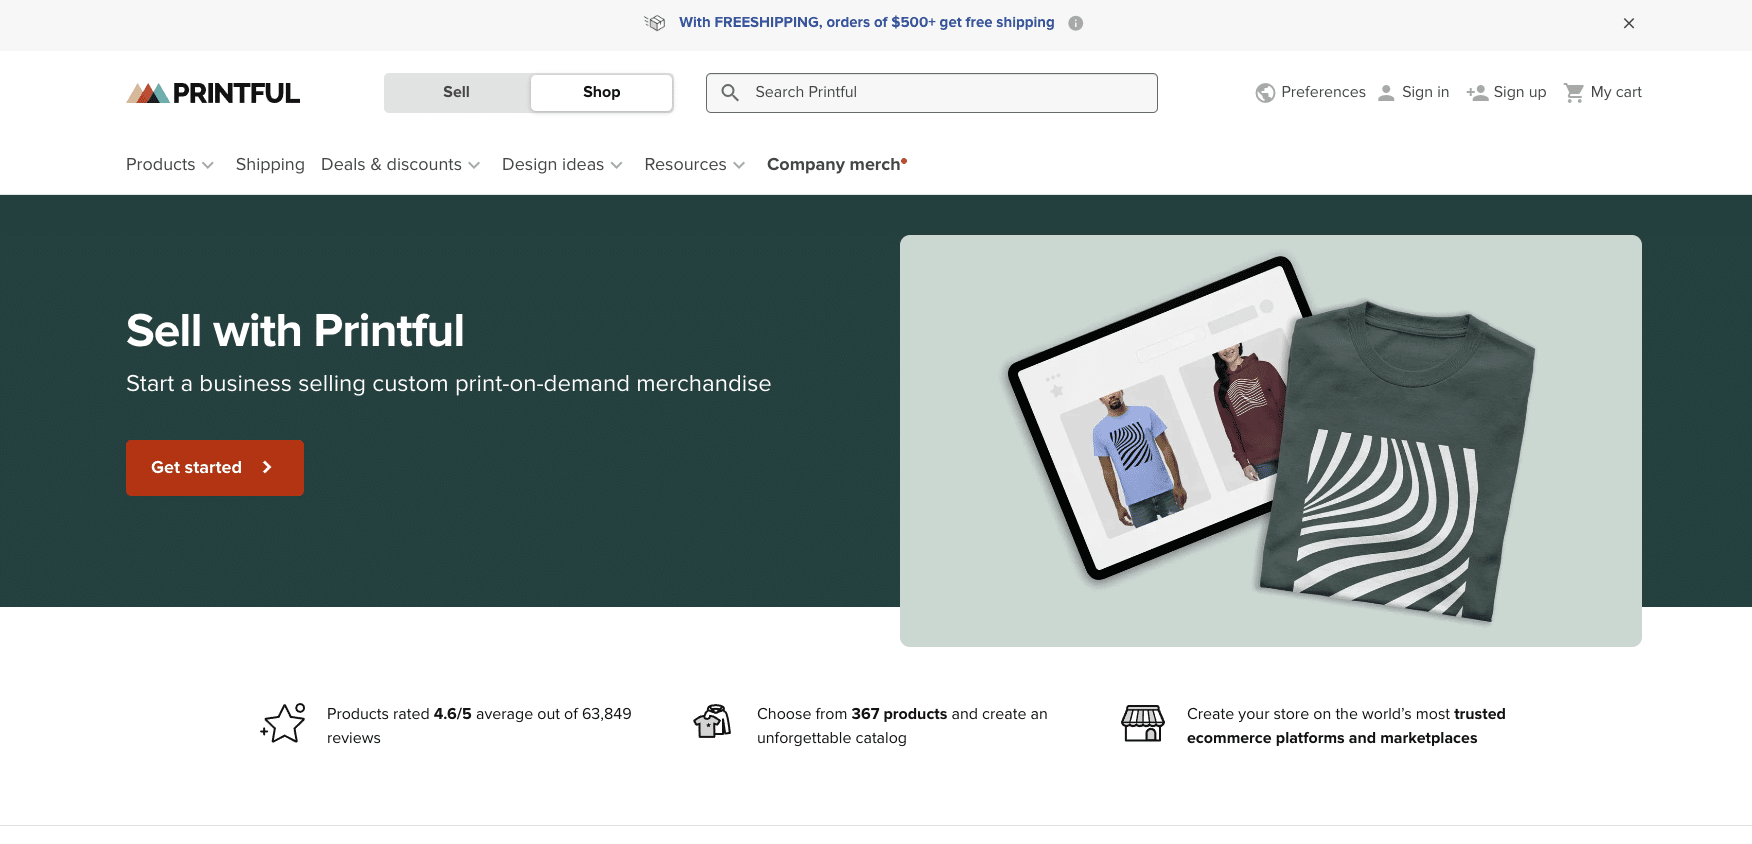This screenshot has width=1752, height=844.
Task: Click the storefront icon near ecommerce platforms
Action: 1142,723
